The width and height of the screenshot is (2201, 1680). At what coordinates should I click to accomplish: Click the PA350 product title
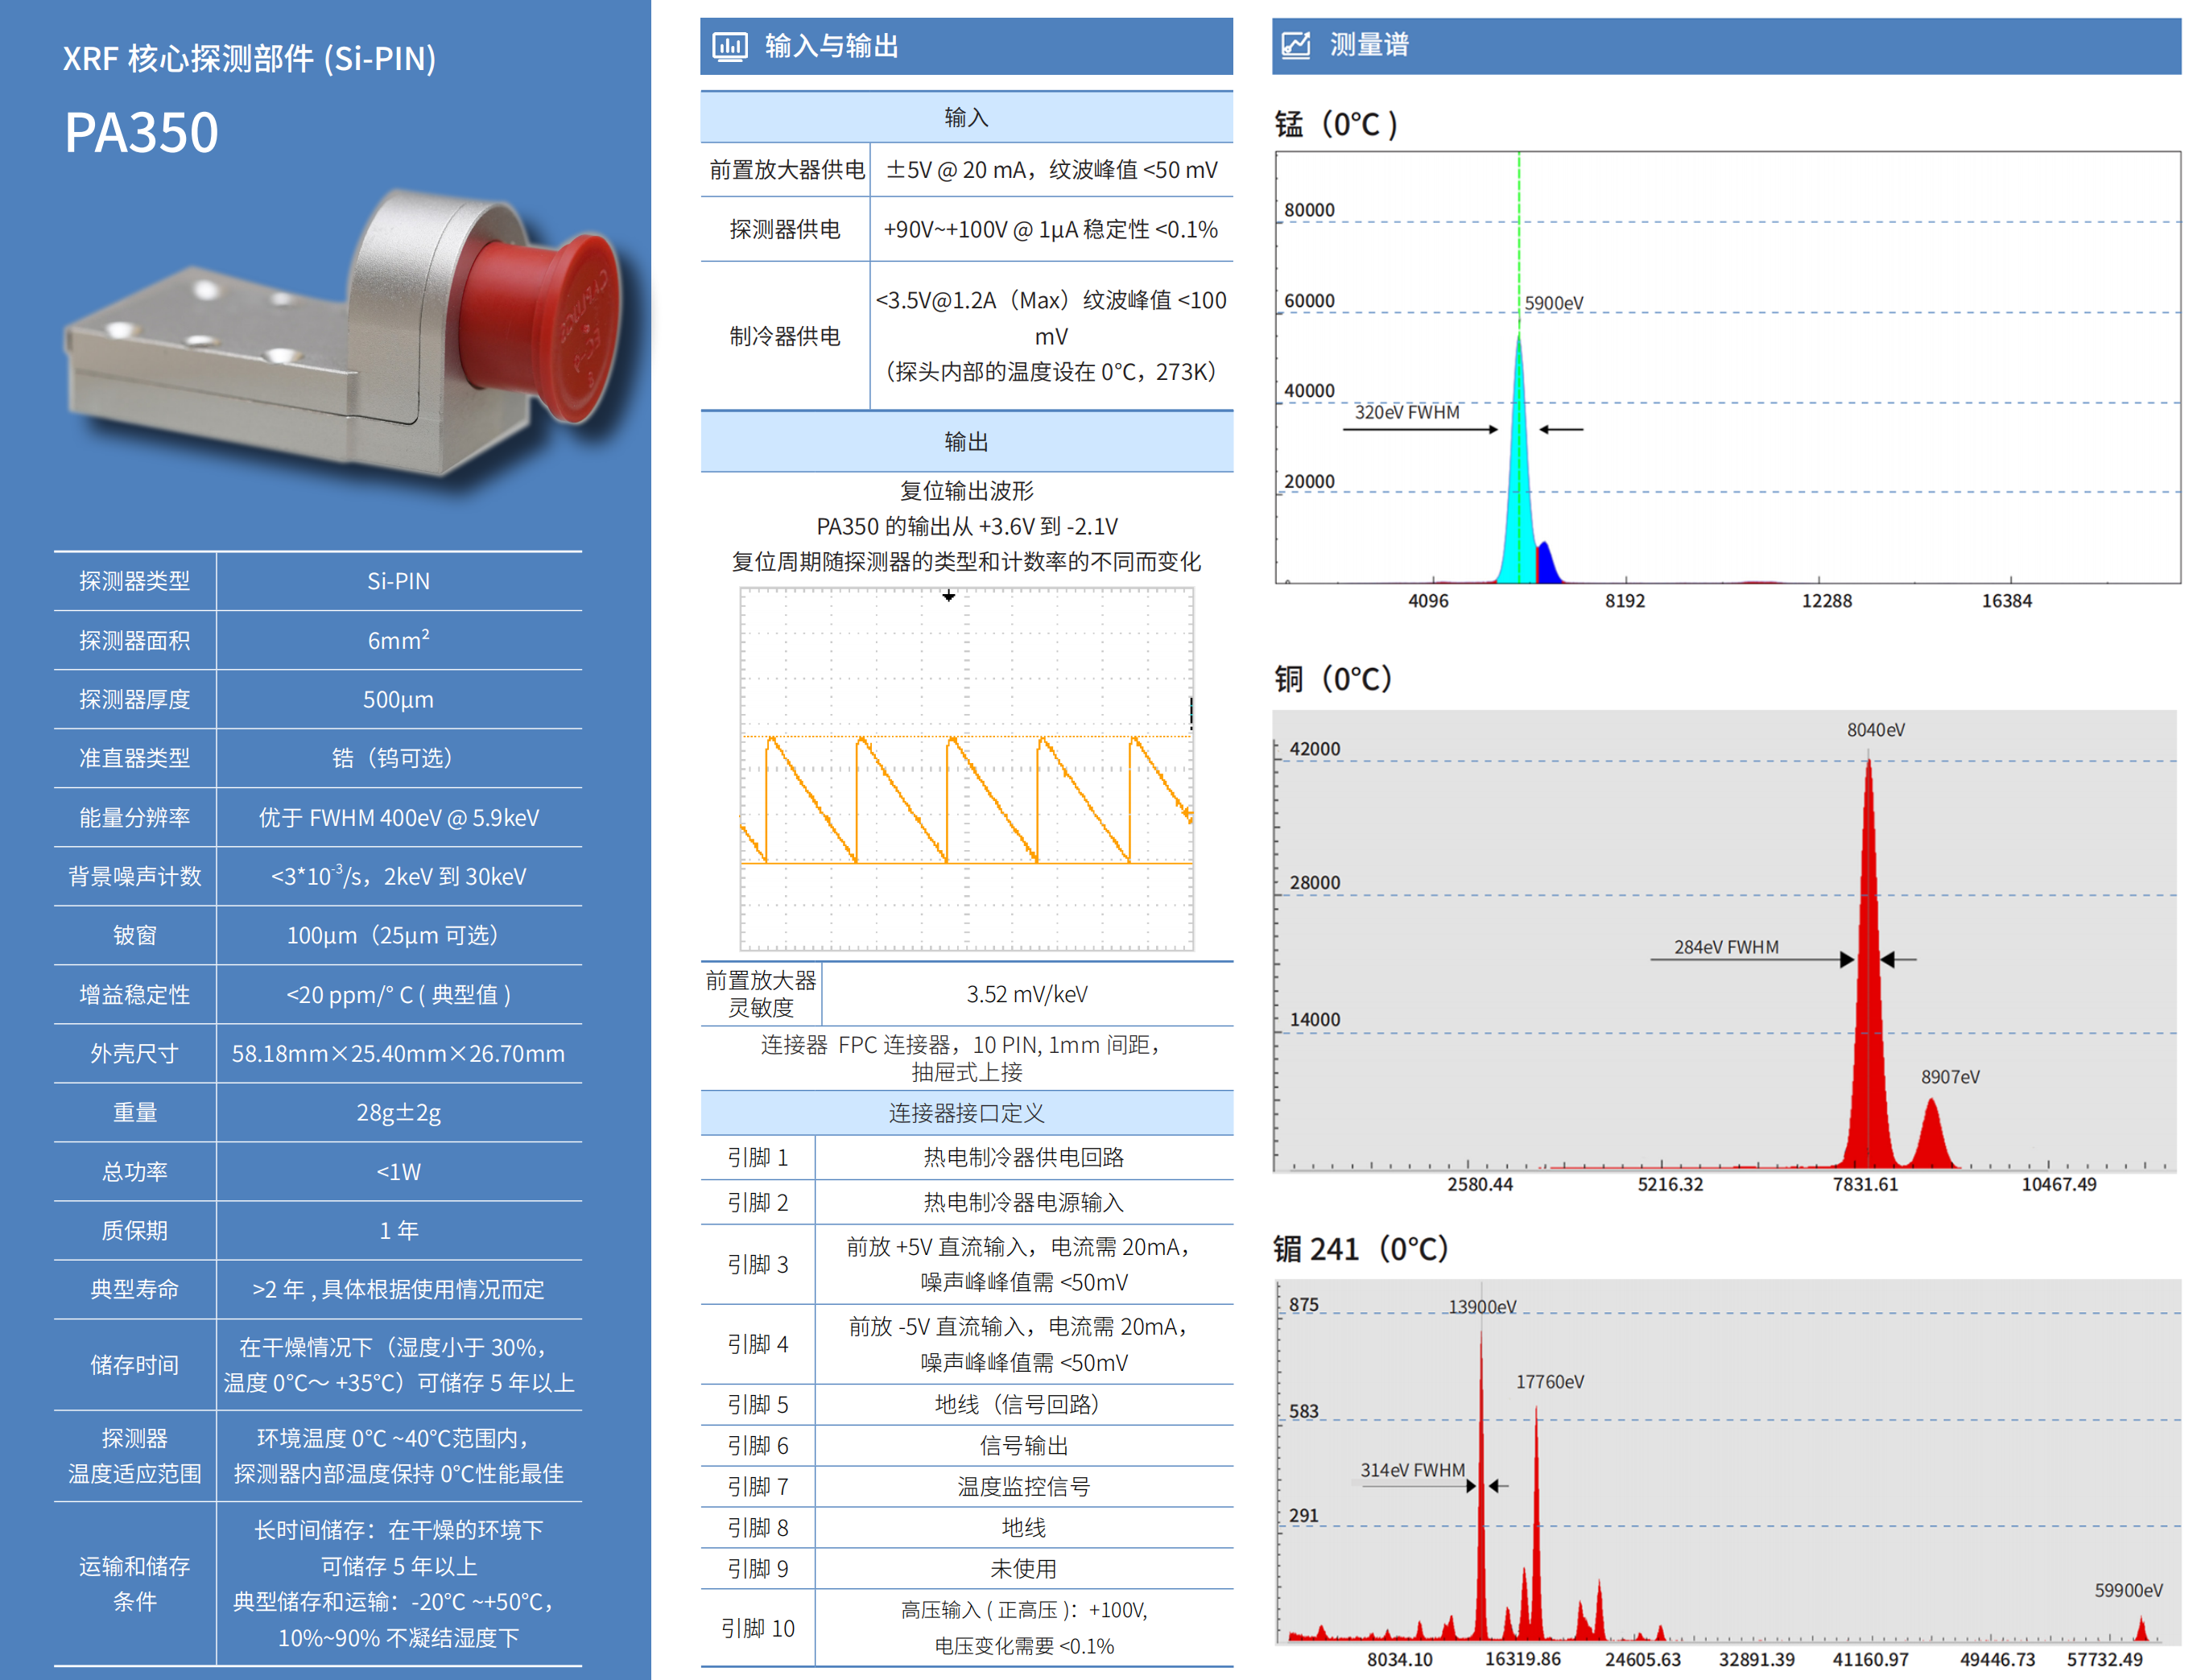click(x=141, y=132)
